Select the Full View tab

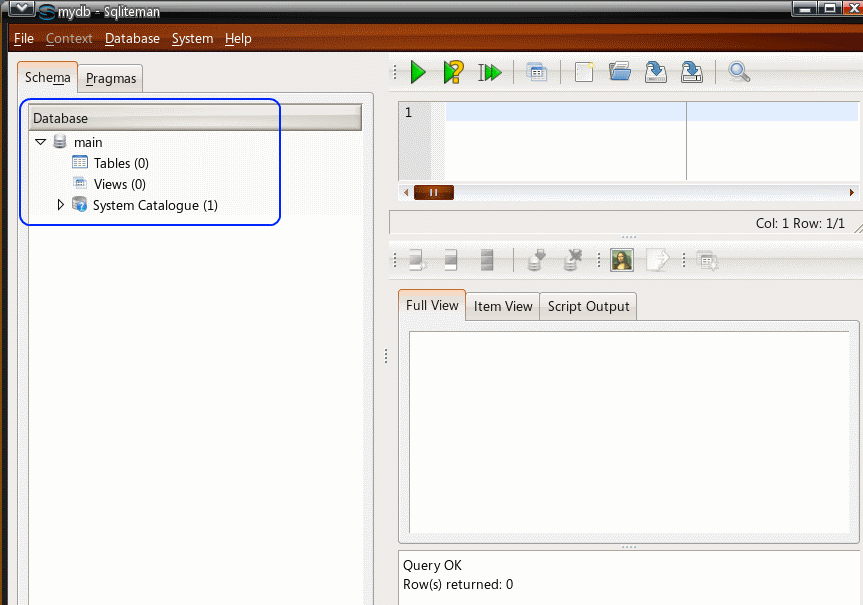432,306
